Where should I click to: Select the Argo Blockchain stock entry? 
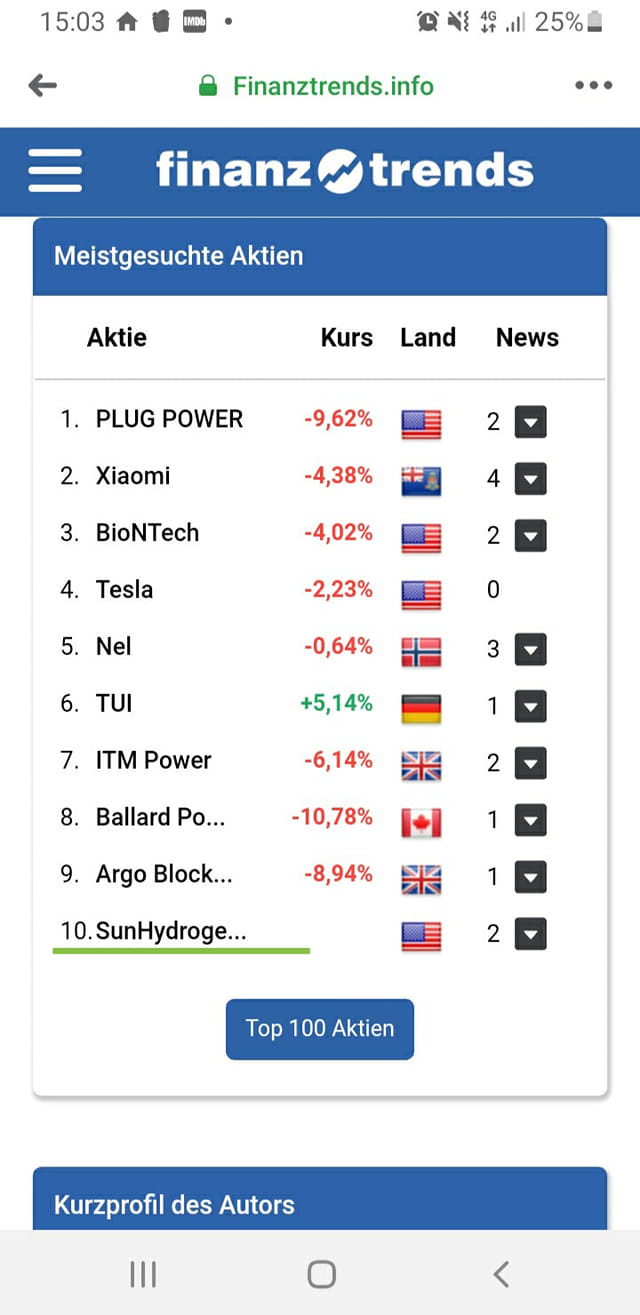tap(164, 874)
